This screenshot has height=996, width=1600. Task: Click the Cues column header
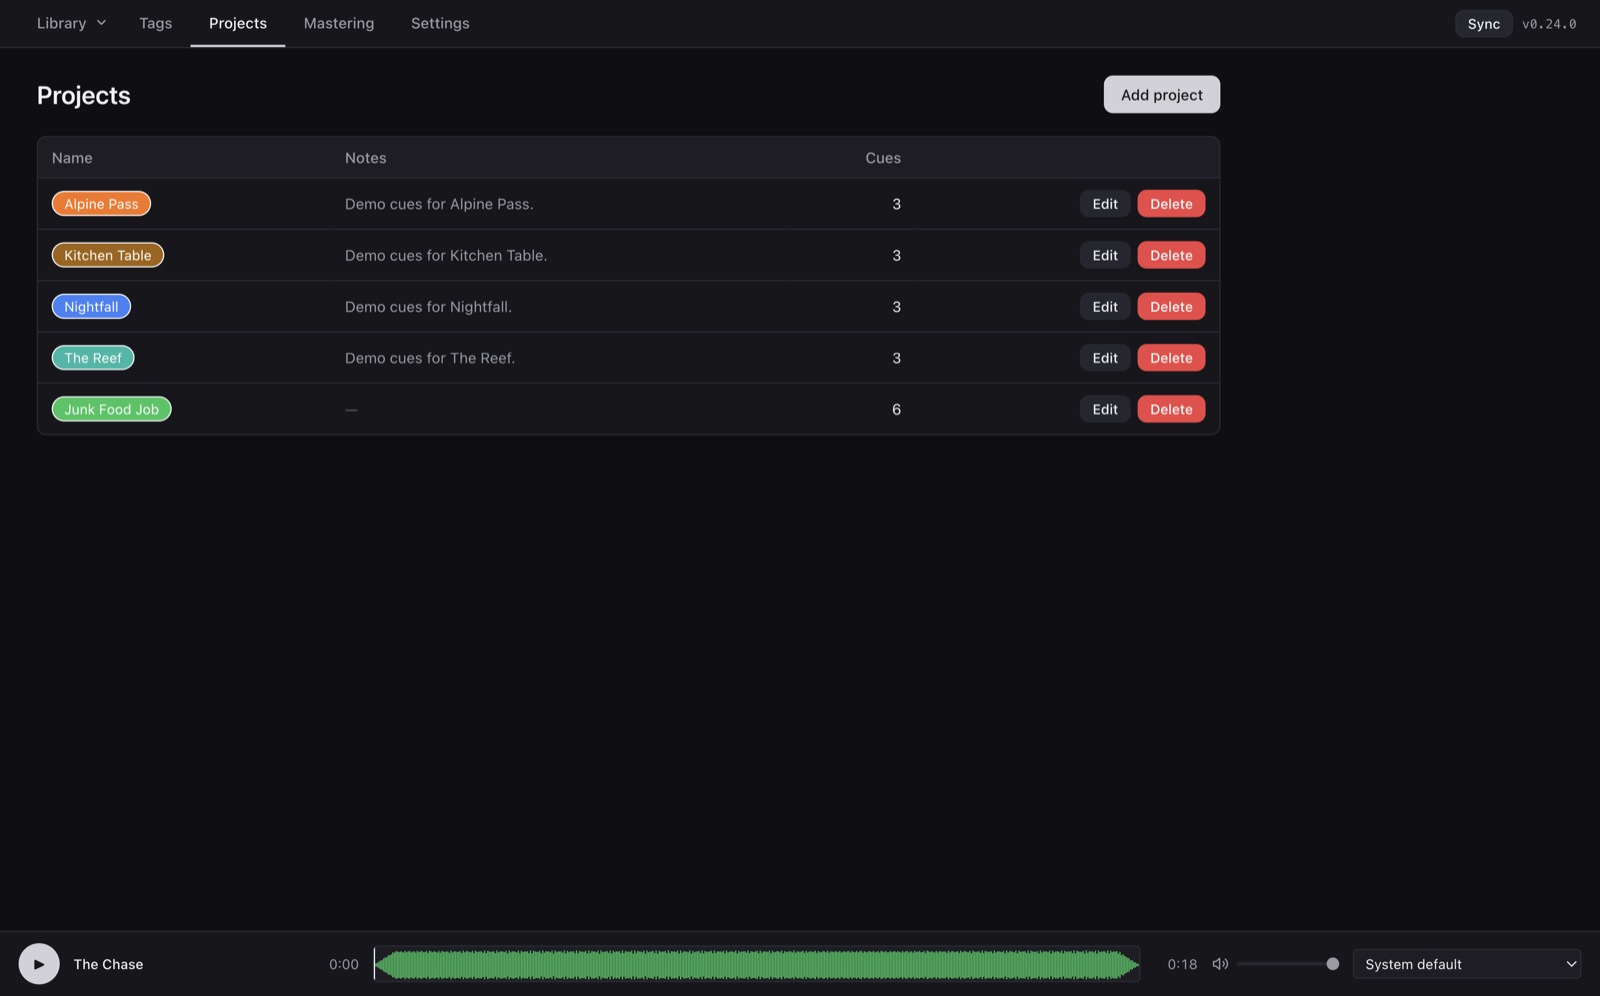pos(883,158)
